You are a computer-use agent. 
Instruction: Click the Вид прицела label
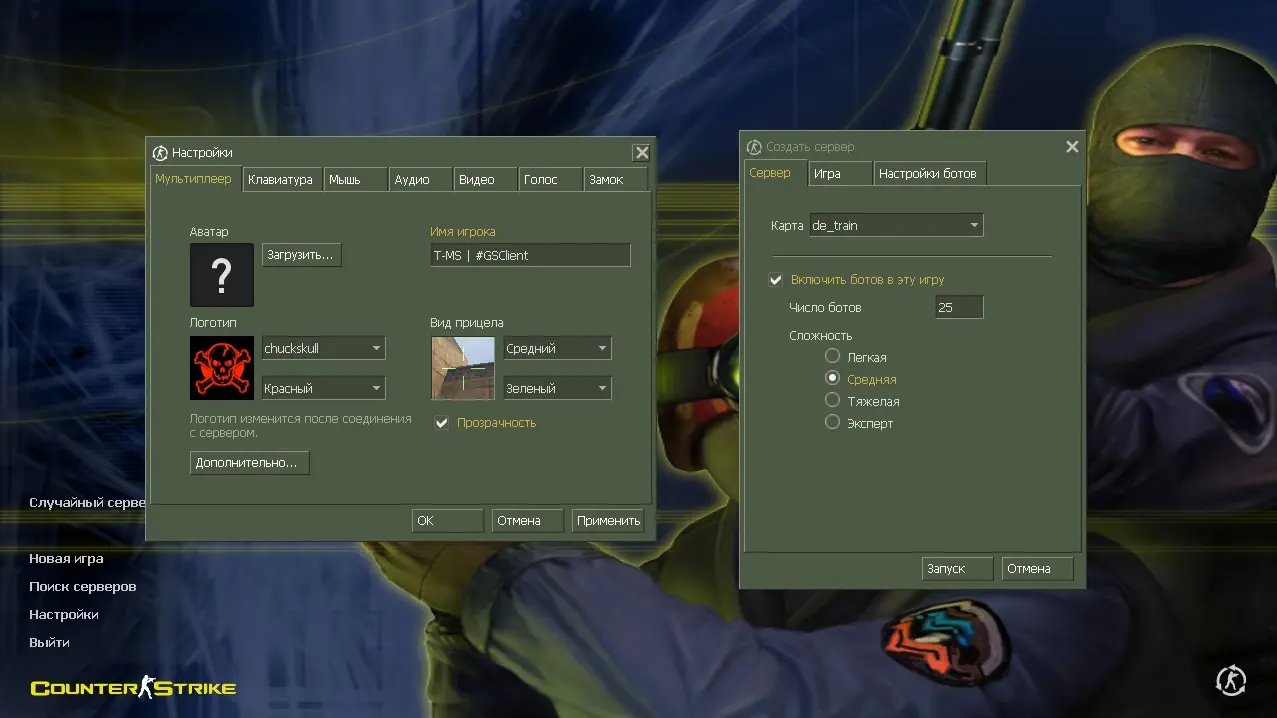click(x=467, y=323)
